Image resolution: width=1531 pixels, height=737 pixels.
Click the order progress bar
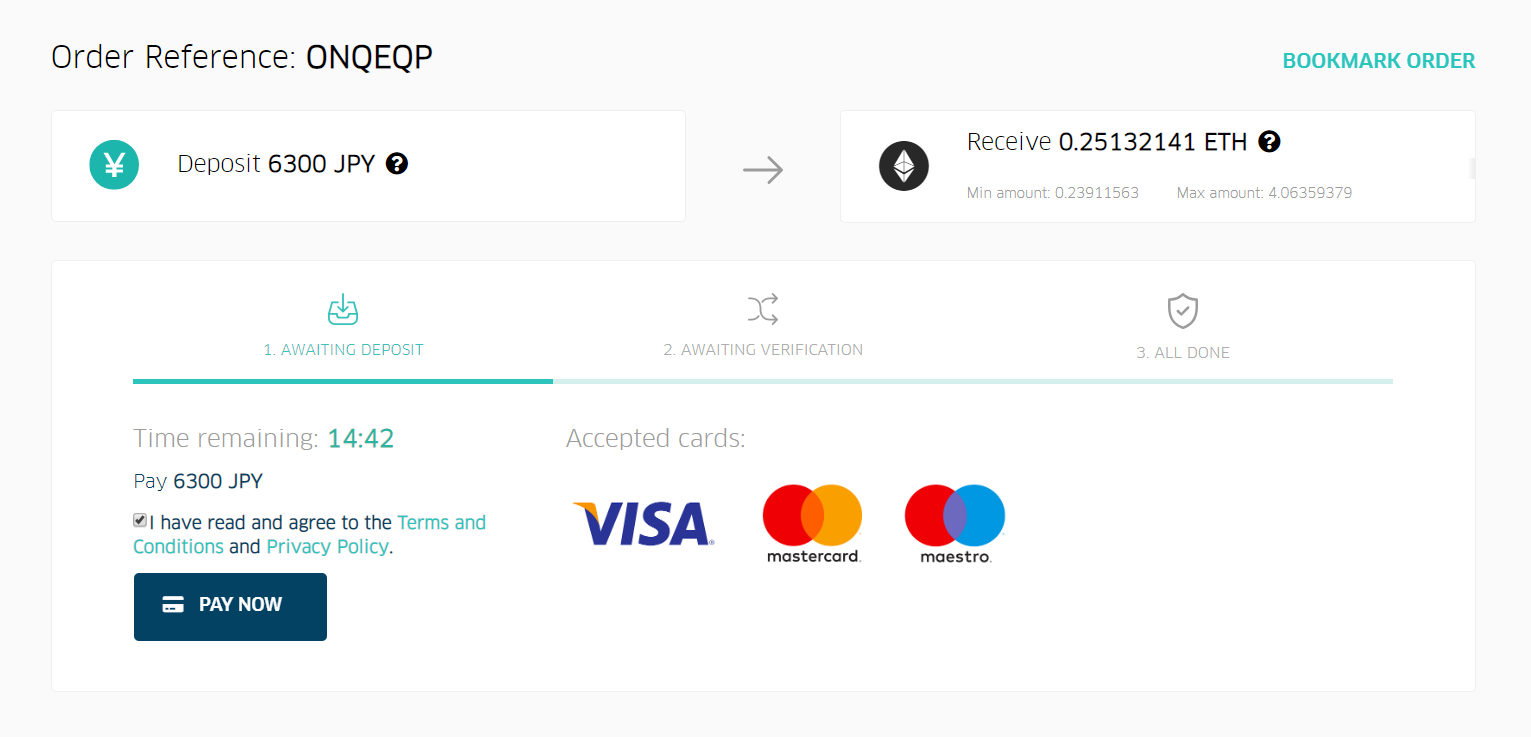(x=763, y=381)
